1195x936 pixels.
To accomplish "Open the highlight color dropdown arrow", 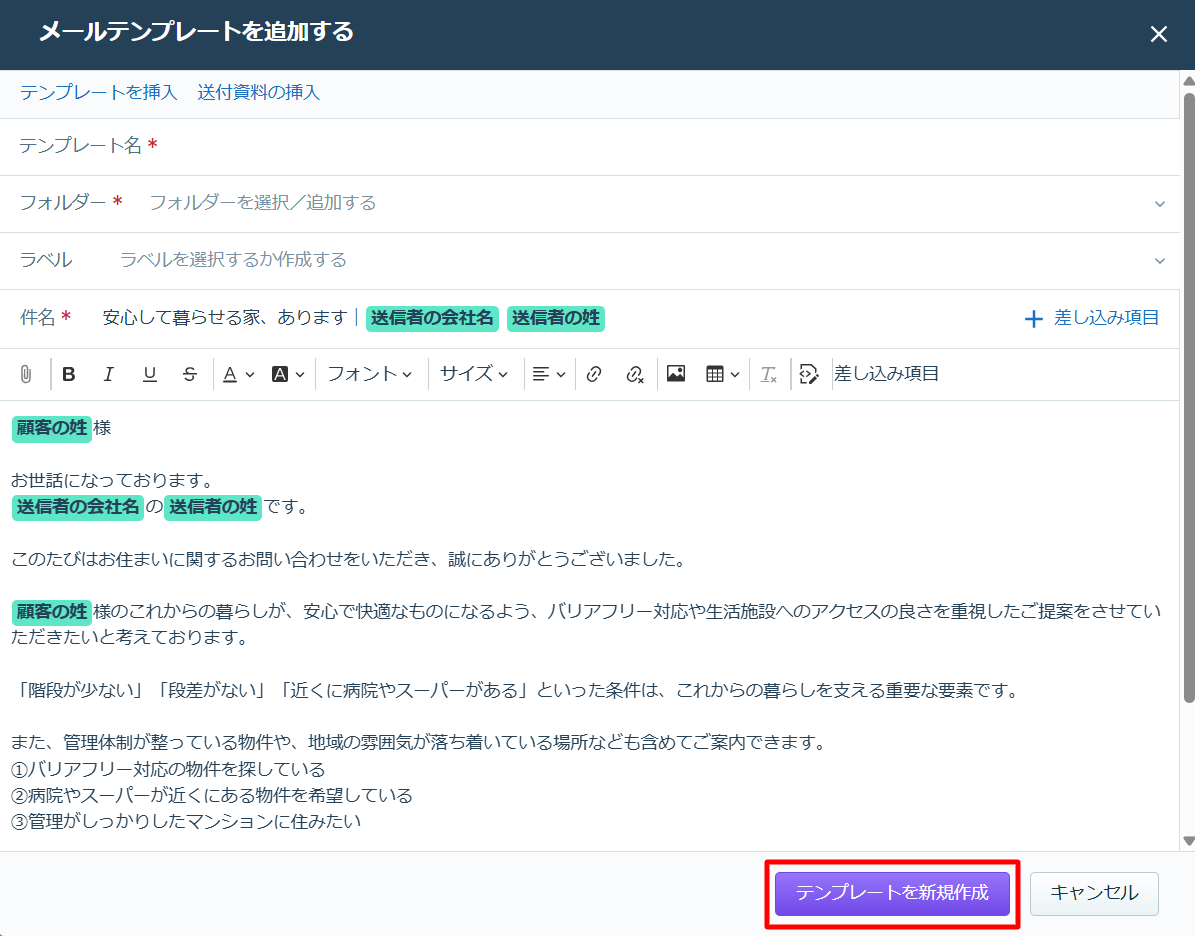I will (300, 375).
